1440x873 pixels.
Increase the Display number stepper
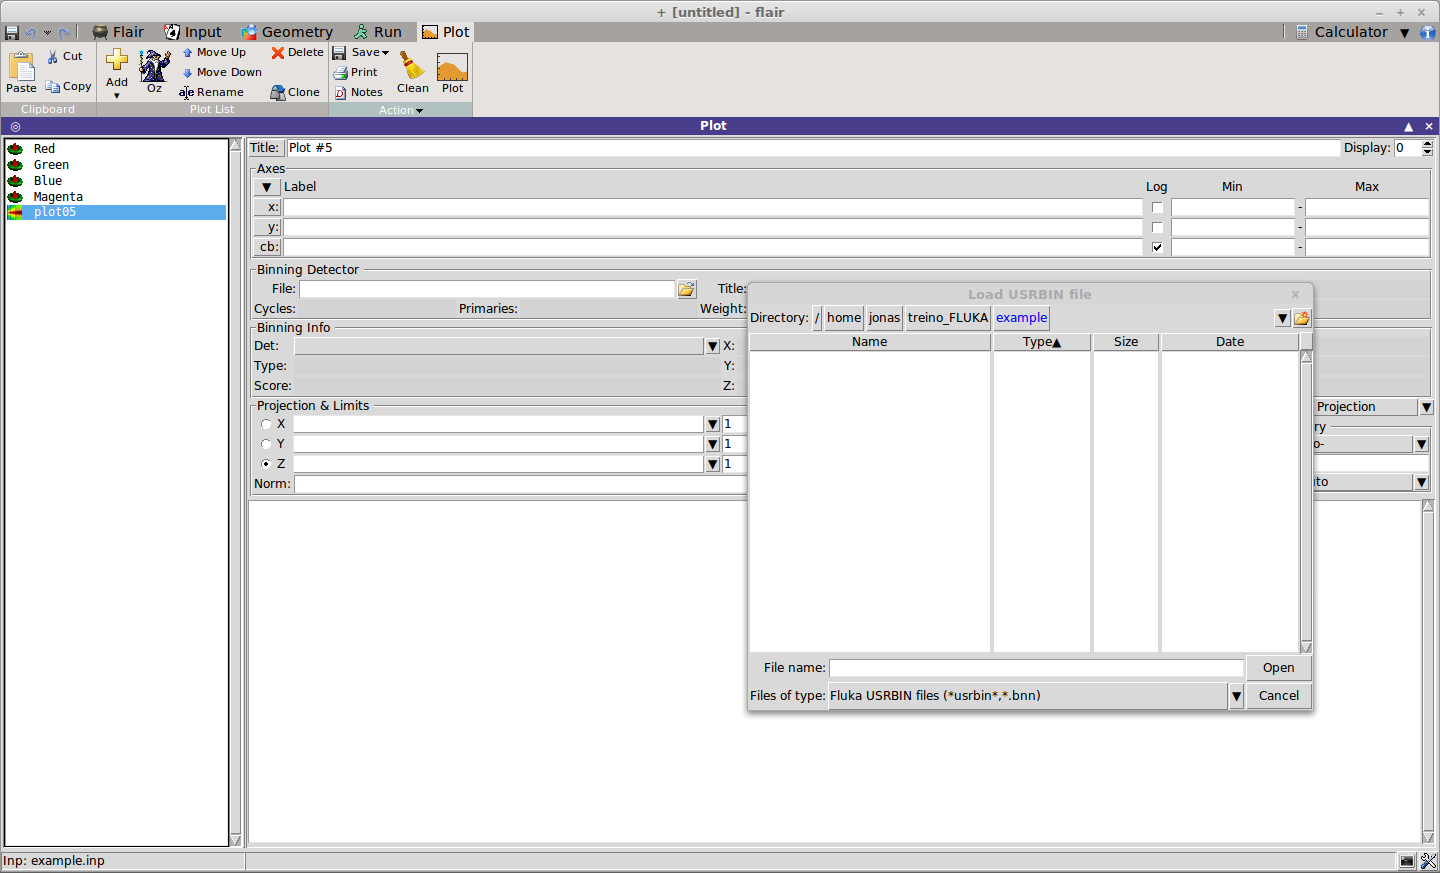[1427, 144]
